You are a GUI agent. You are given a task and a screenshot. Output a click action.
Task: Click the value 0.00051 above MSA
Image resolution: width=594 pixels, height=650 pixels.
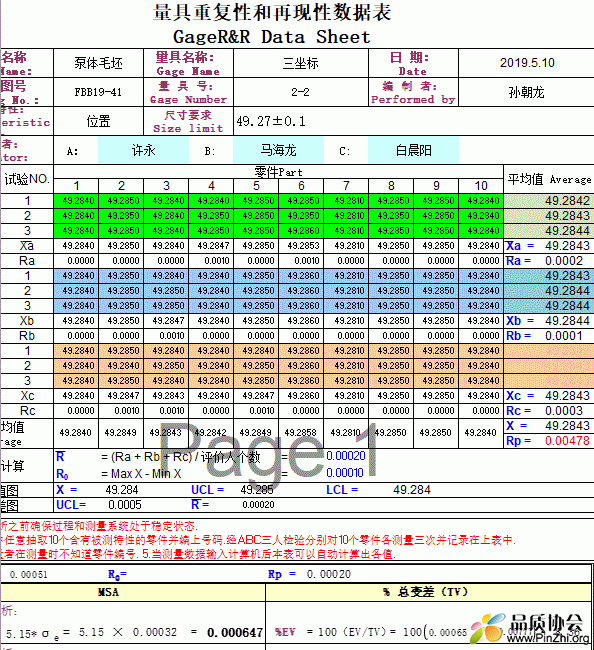tap(28, 575)
